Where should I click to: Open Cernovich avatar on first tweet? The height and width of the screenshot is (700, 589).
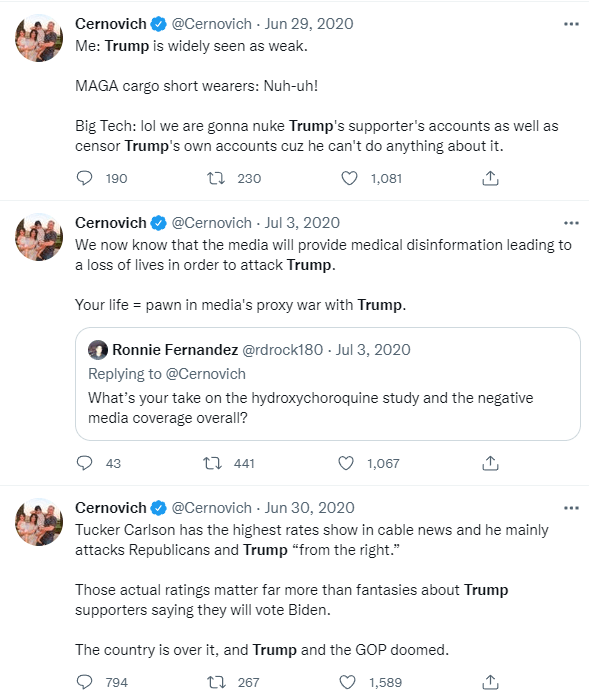(39, 38)
